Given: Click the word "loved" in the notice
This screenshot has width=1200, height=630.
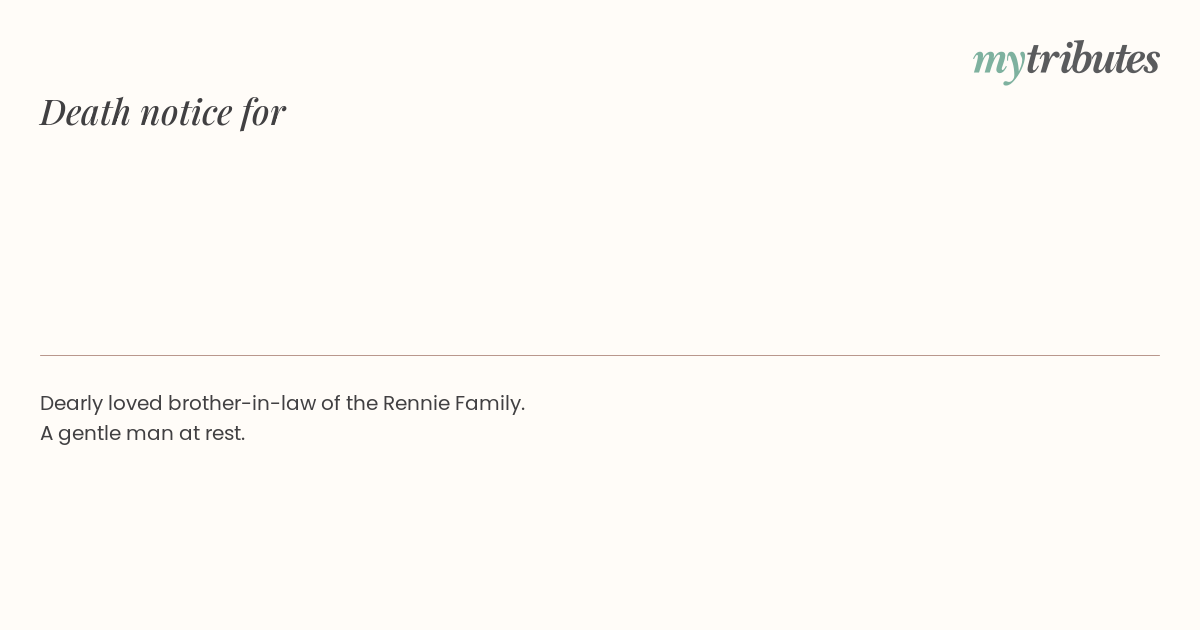Looking at the screenshot, I should point(135,403).
